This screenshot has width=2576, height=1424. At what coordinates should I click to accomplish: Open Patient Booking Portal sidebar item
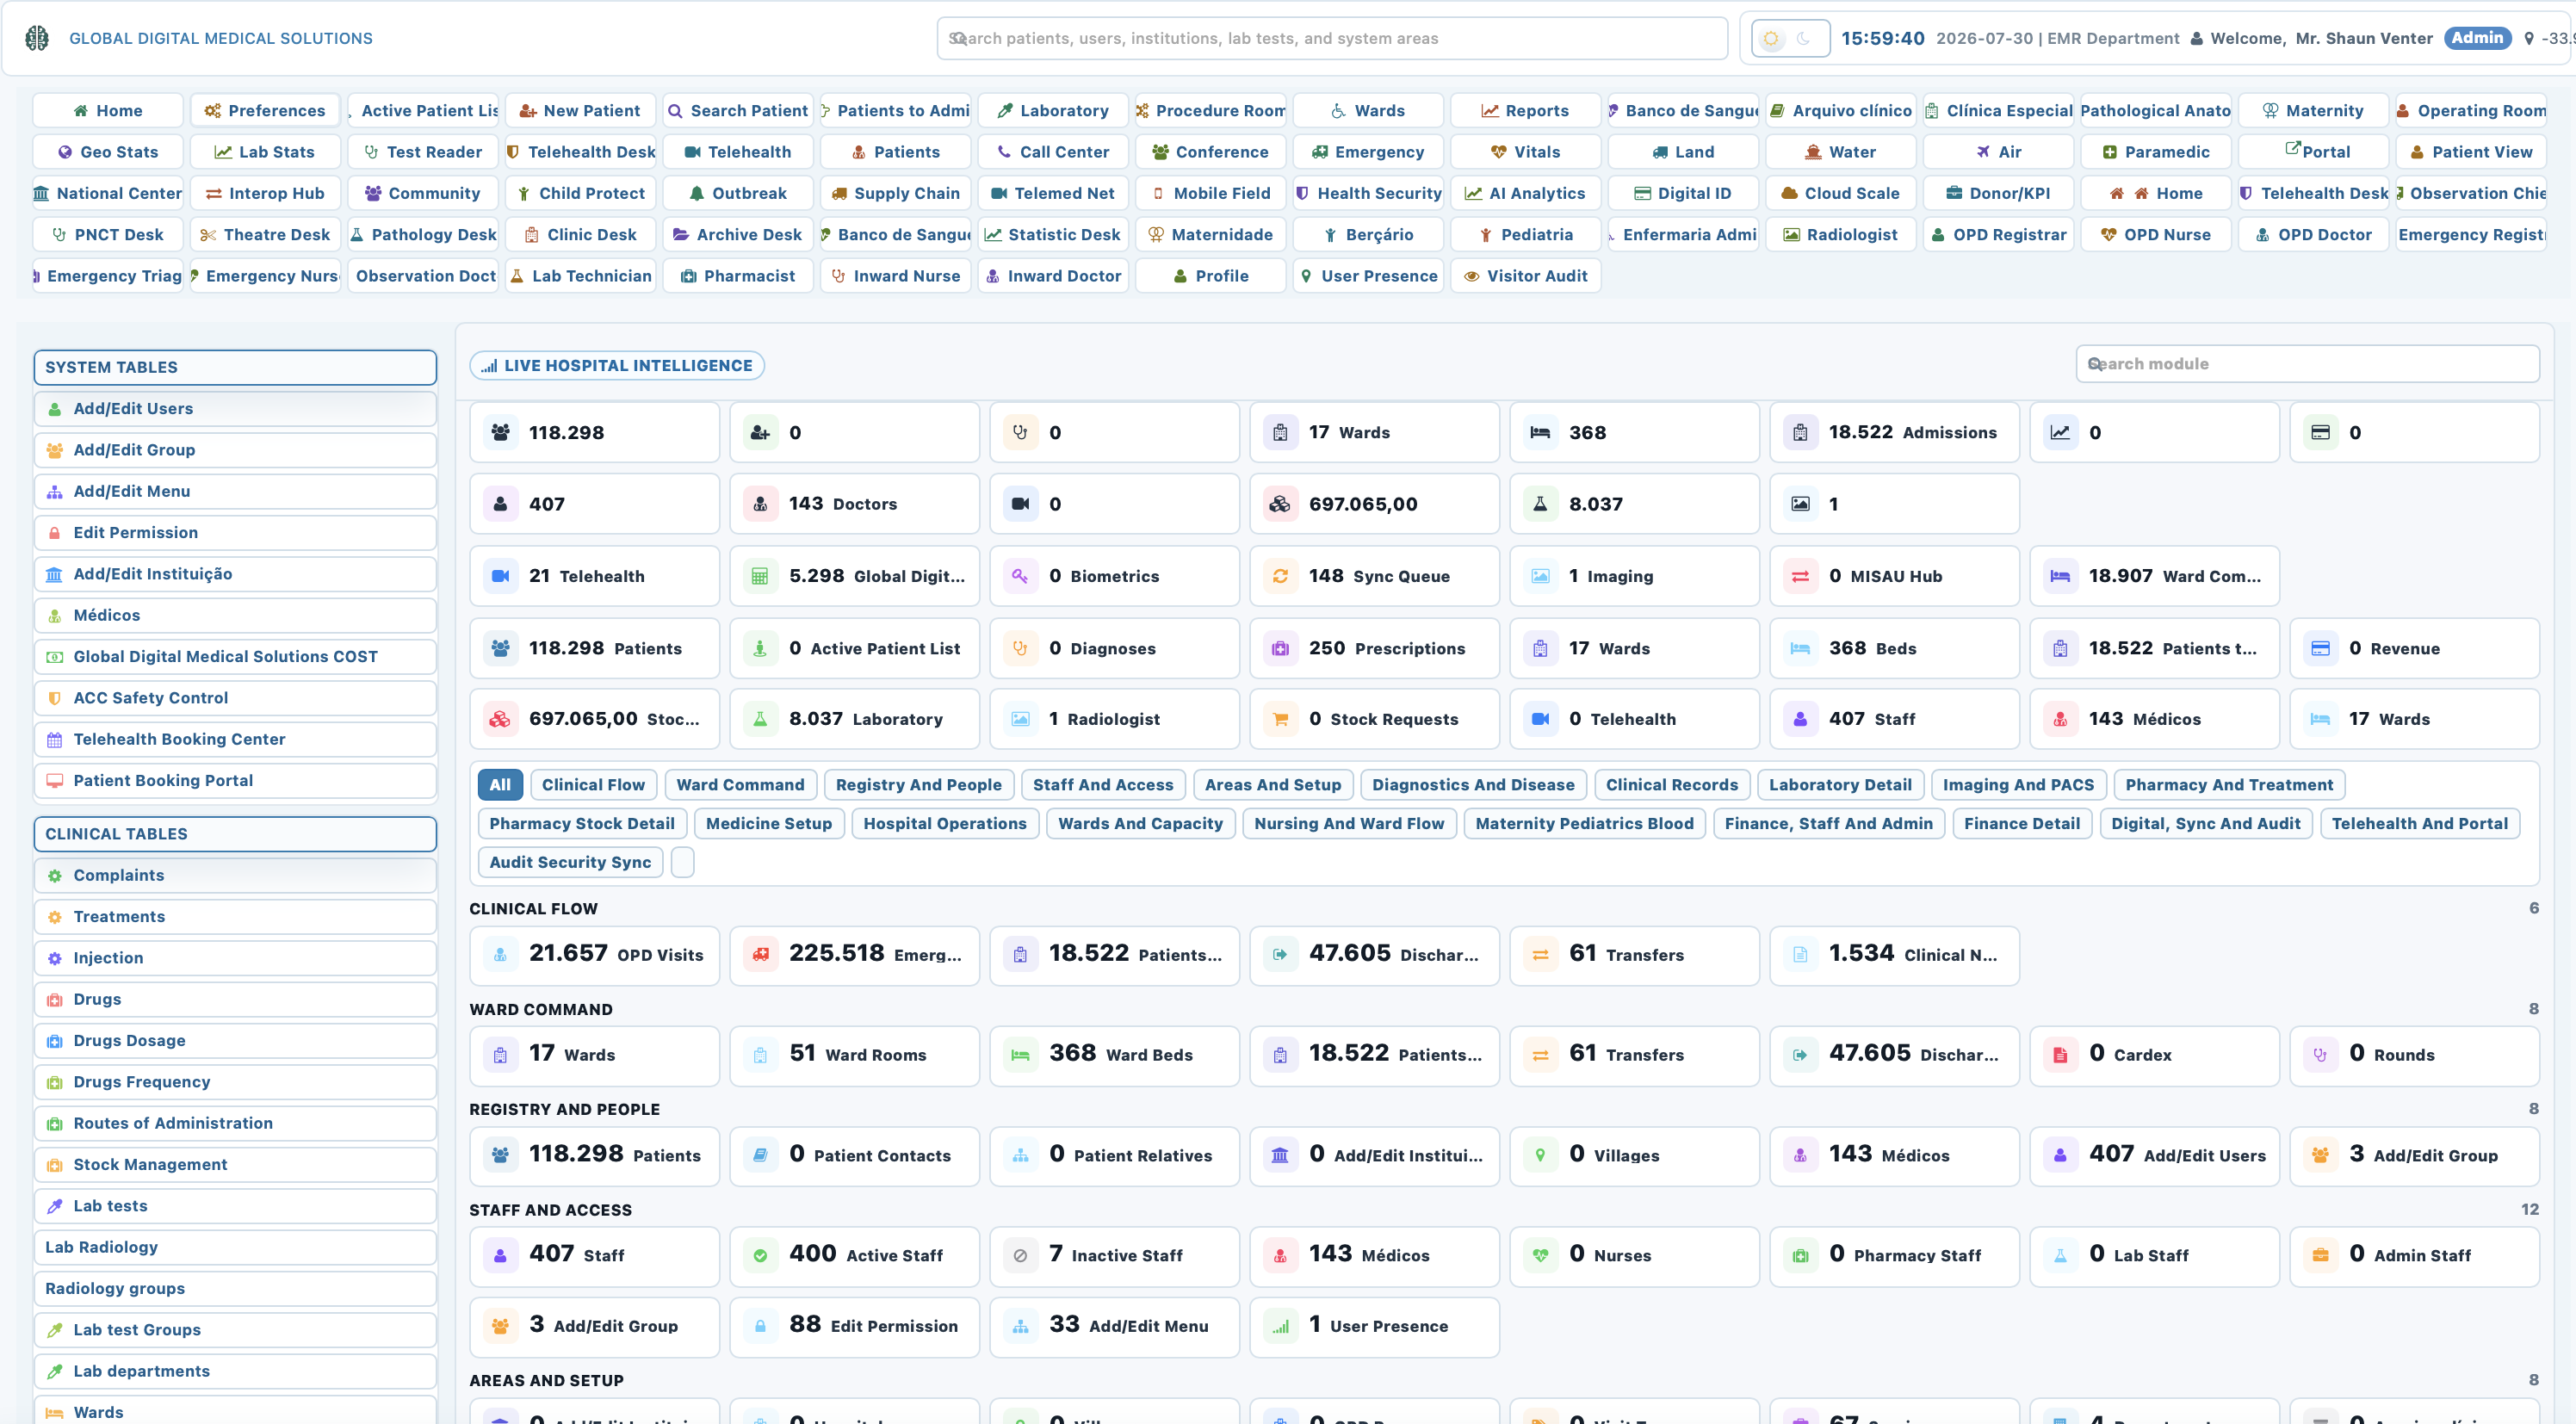pyautogui.click(x=235, y=780)
